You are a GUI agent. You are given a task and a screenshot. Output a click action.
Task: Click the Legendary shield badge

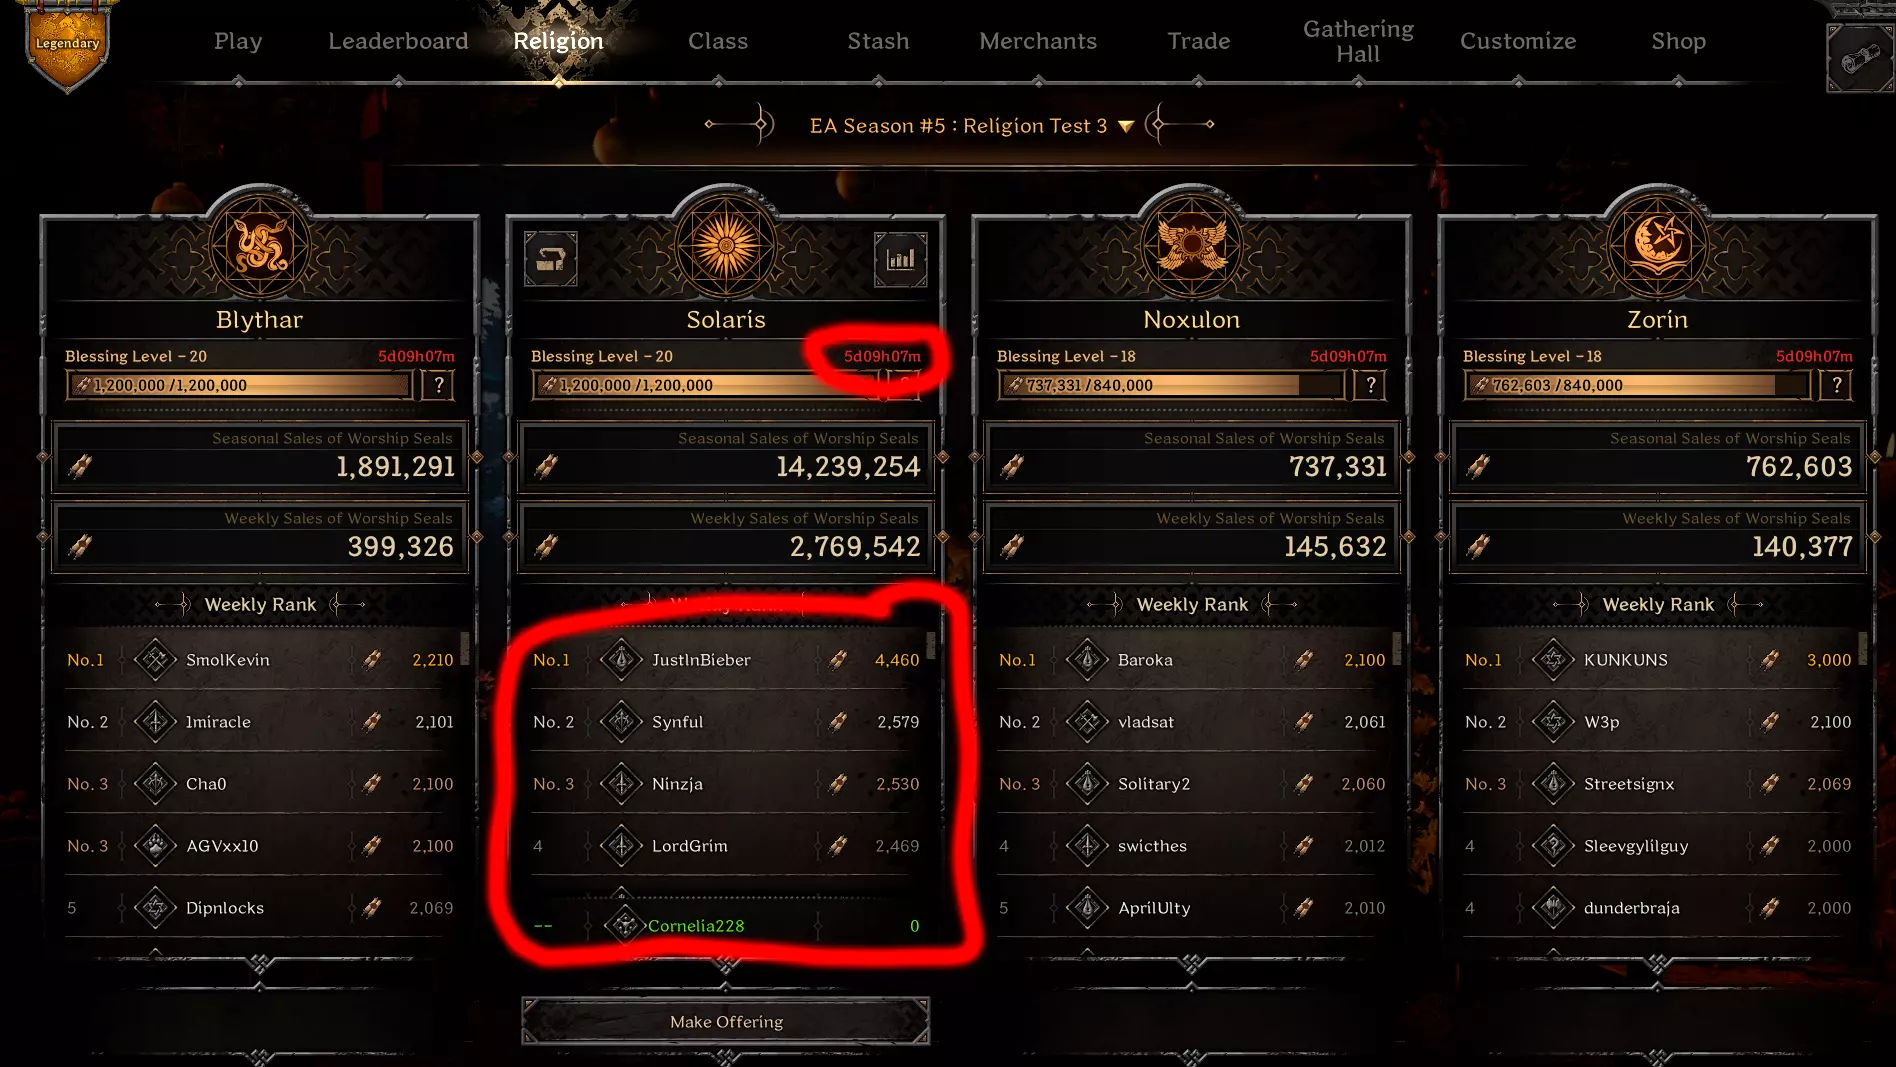coord(67,44)
